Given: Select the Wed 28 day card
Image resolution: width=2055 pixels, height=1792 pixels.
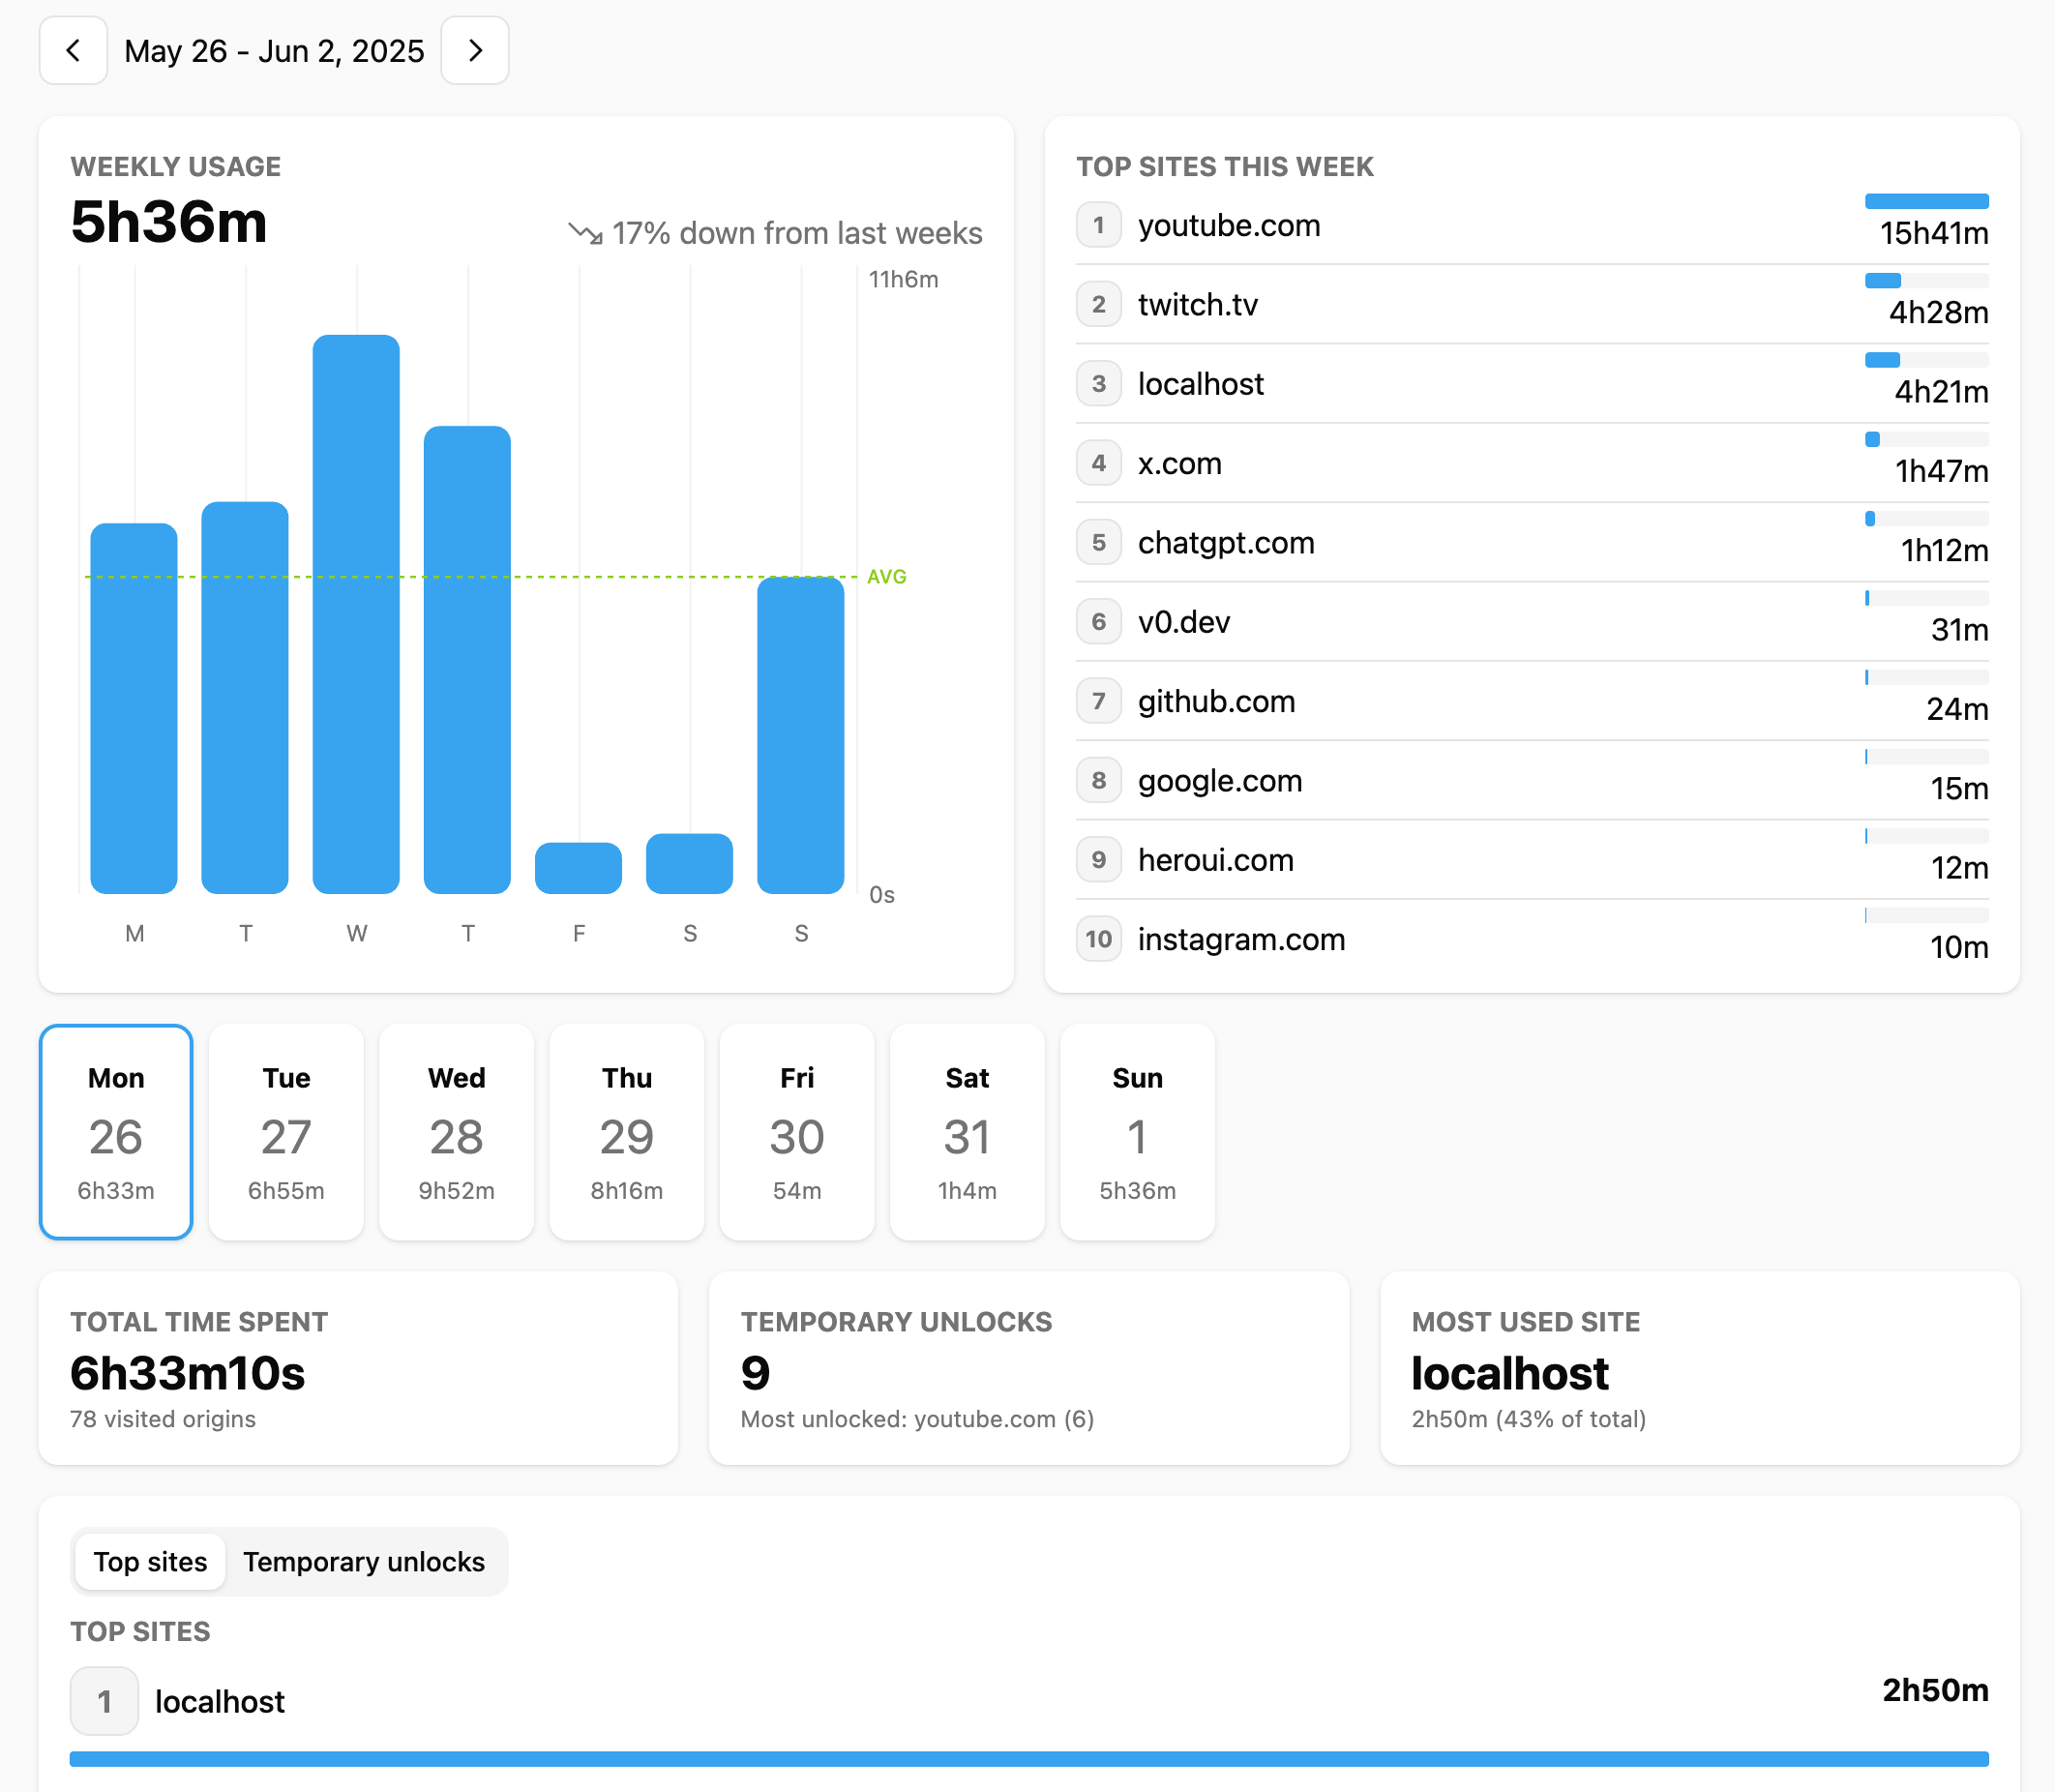Looking at the screenshot, I should pos(456,1131).
